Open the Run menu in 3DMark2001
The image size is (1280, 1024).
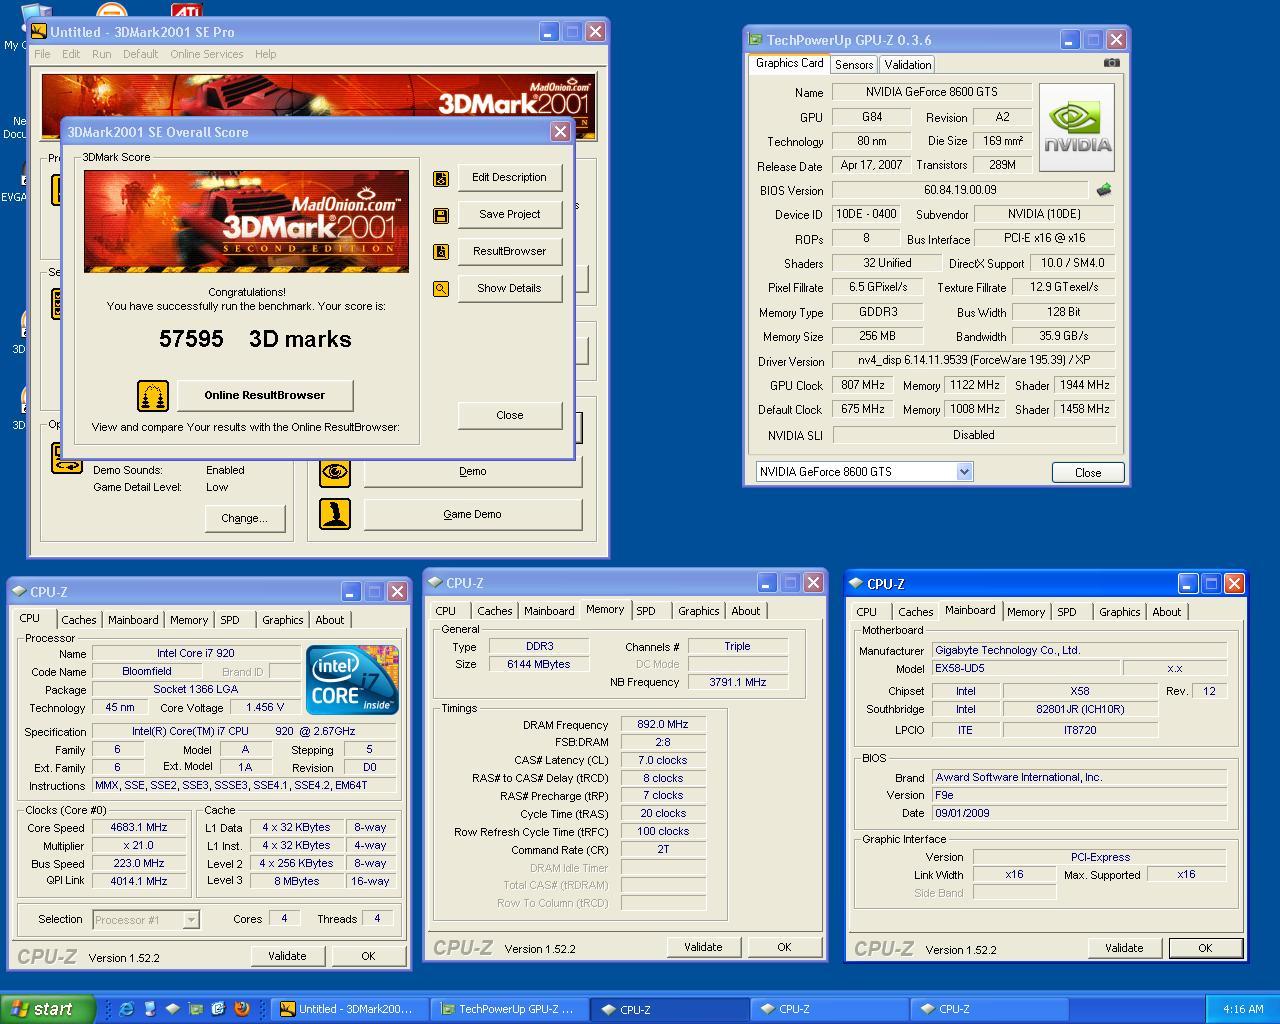102,54
